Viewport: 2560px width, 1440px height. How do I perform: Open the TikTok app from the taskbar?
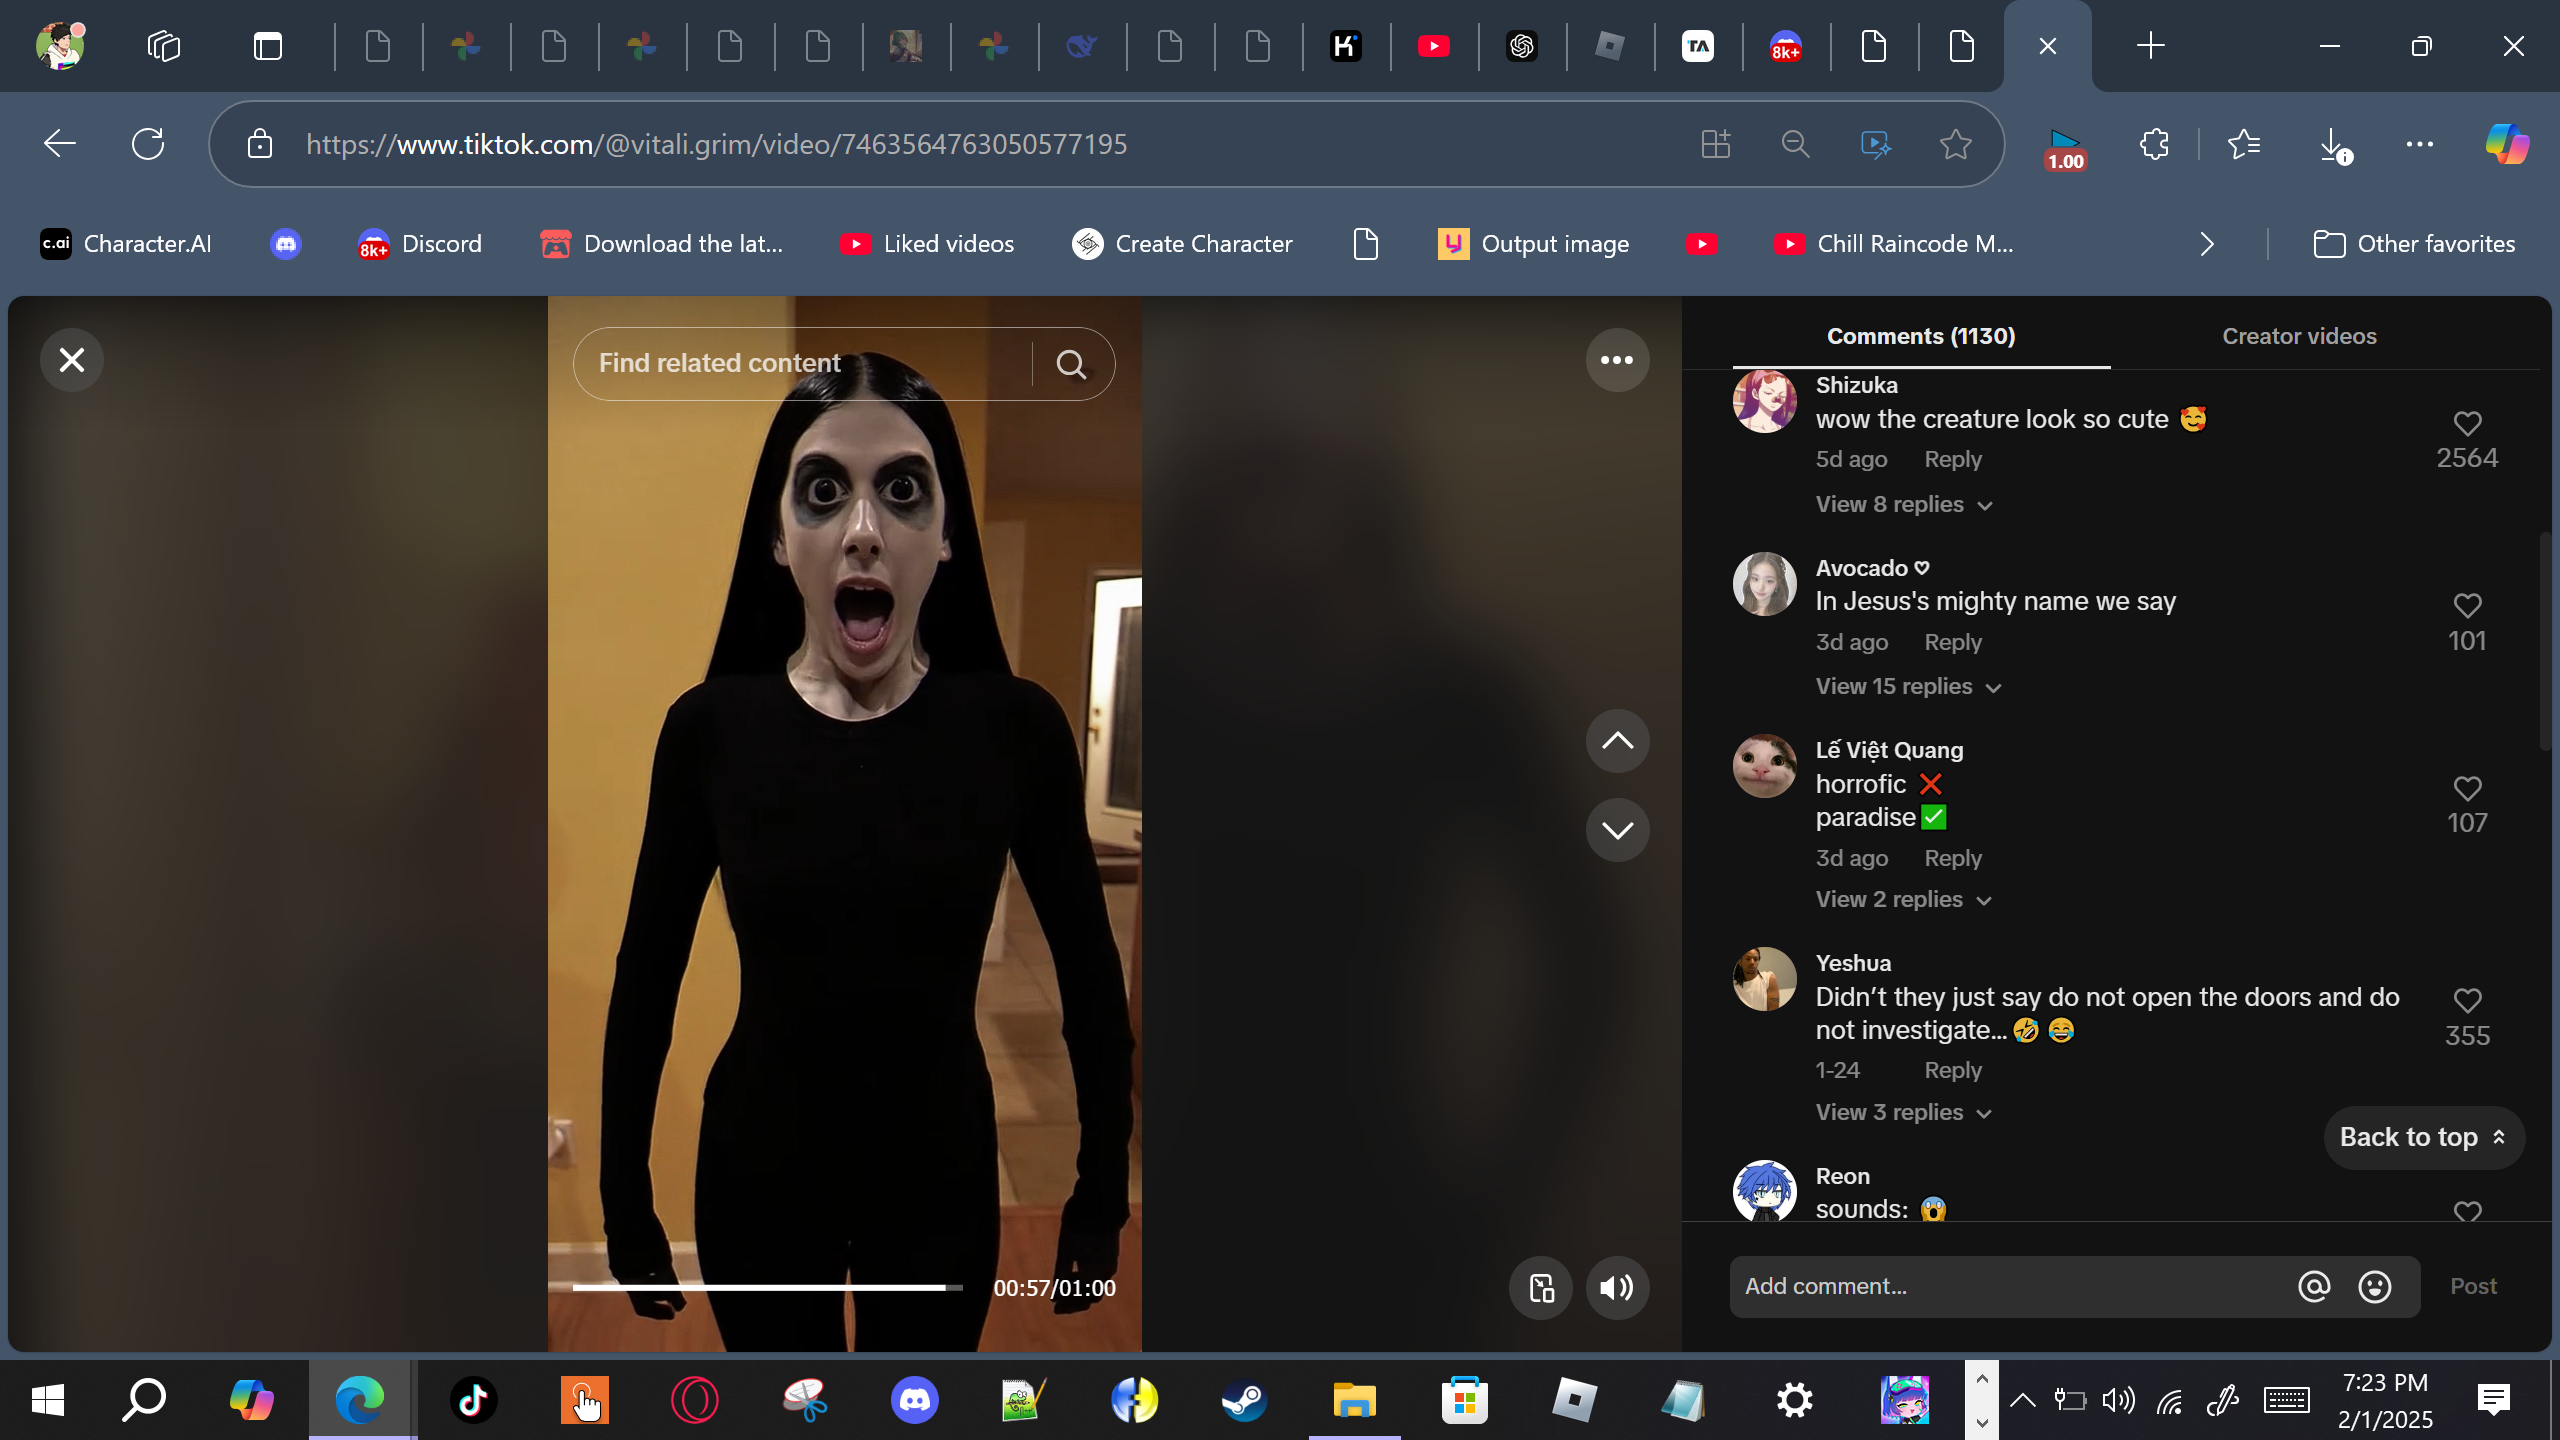473,1400
